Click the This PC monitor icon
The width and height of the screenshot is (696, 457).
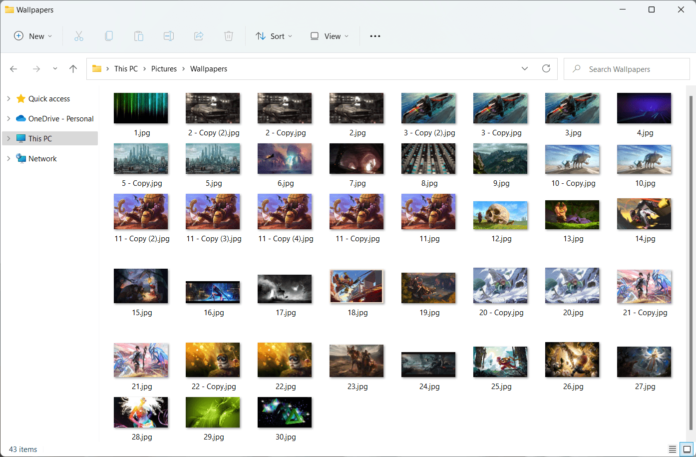pos(21,138)
